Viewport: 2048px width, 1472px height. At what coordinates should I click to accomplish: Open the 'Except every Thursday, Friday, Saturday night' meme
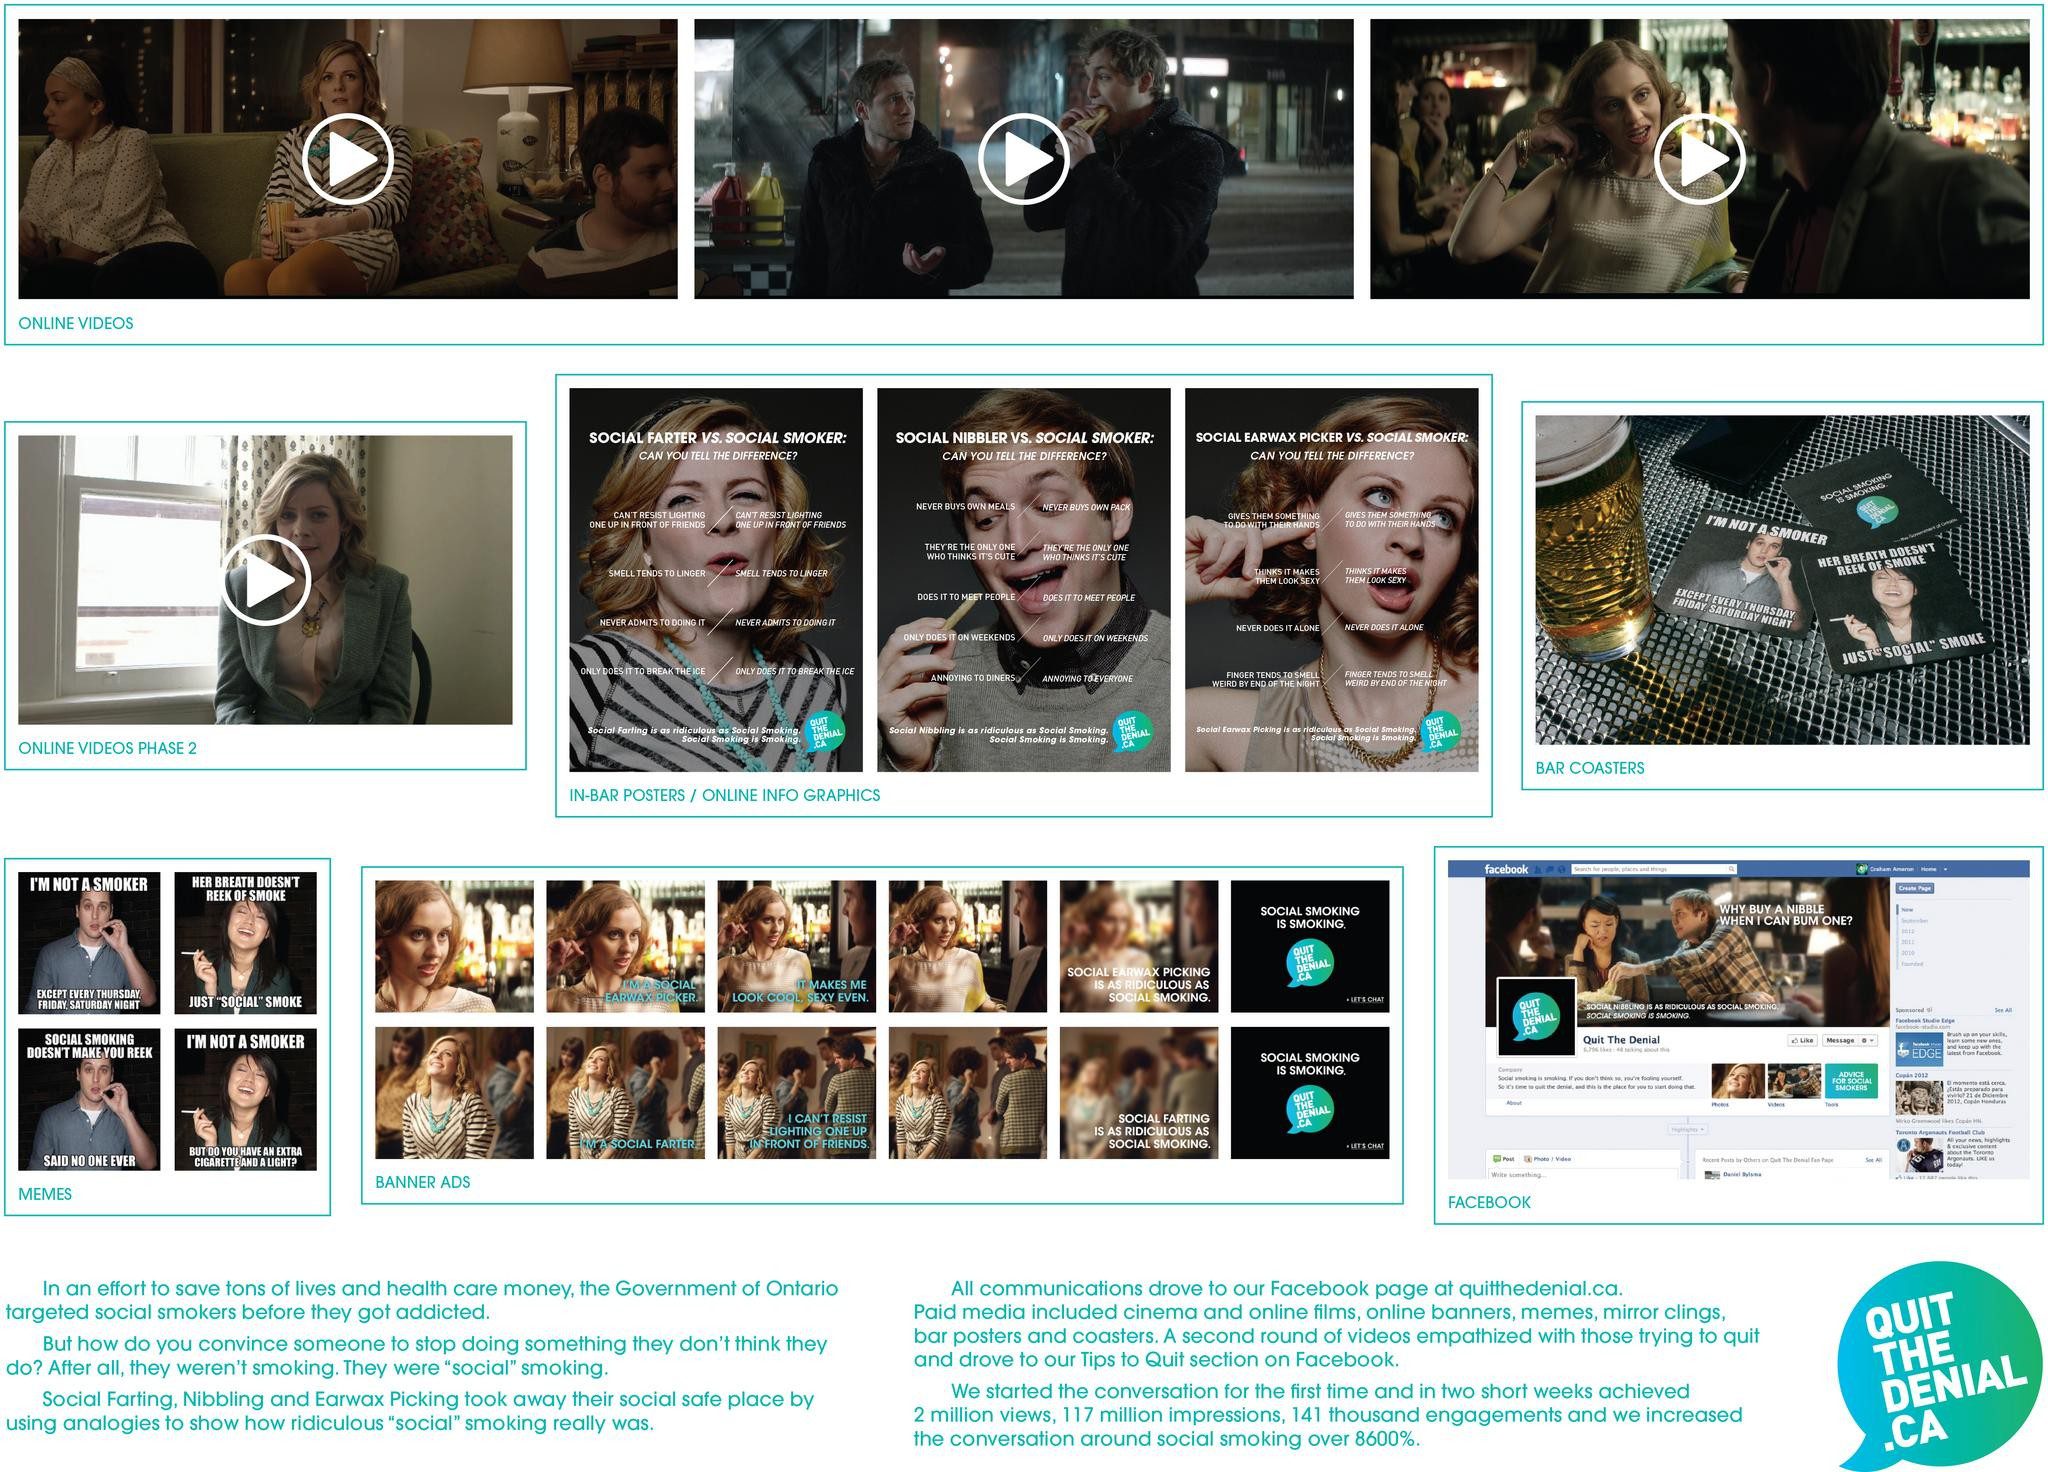(x=89, y=943)
